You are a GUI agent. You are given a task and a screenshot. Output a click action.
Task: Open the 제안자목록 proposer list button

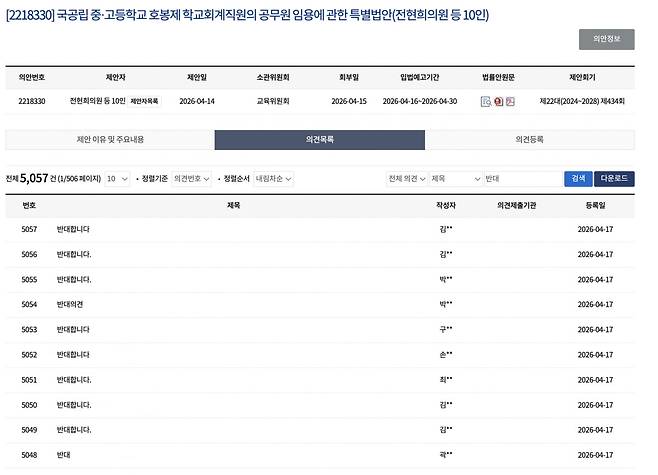(144, 101)
